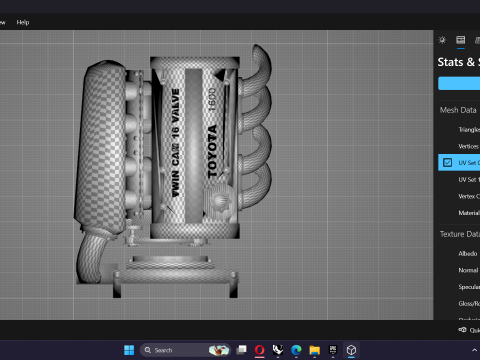This screenshot has height=360, width=480.
Task: Uncheck the UV Set 0 checkbox
Action: pos(447,163)
